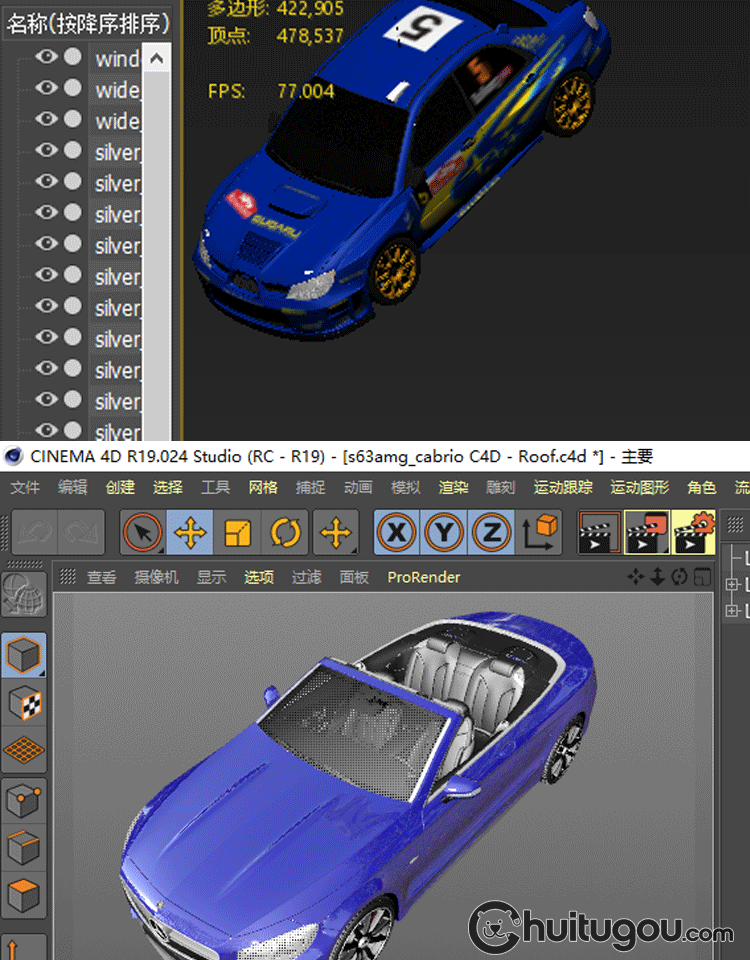750x960 pixels.
Task: Open the 捕捉 menu
Action: coord(310,487)
